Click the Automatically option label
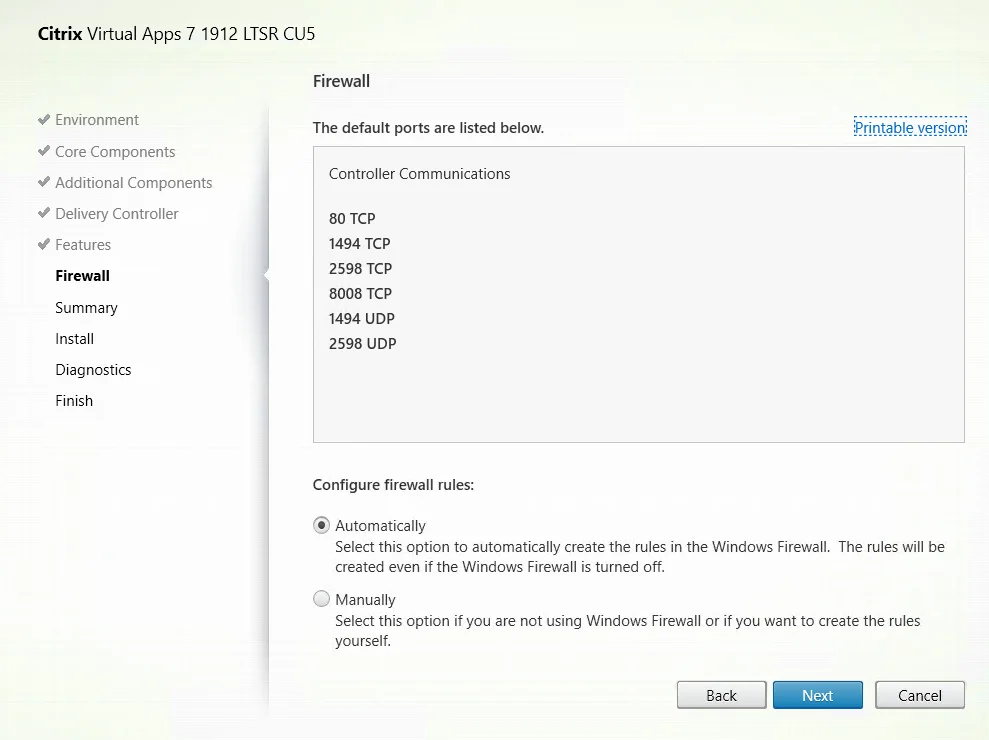 pos(380,526)
